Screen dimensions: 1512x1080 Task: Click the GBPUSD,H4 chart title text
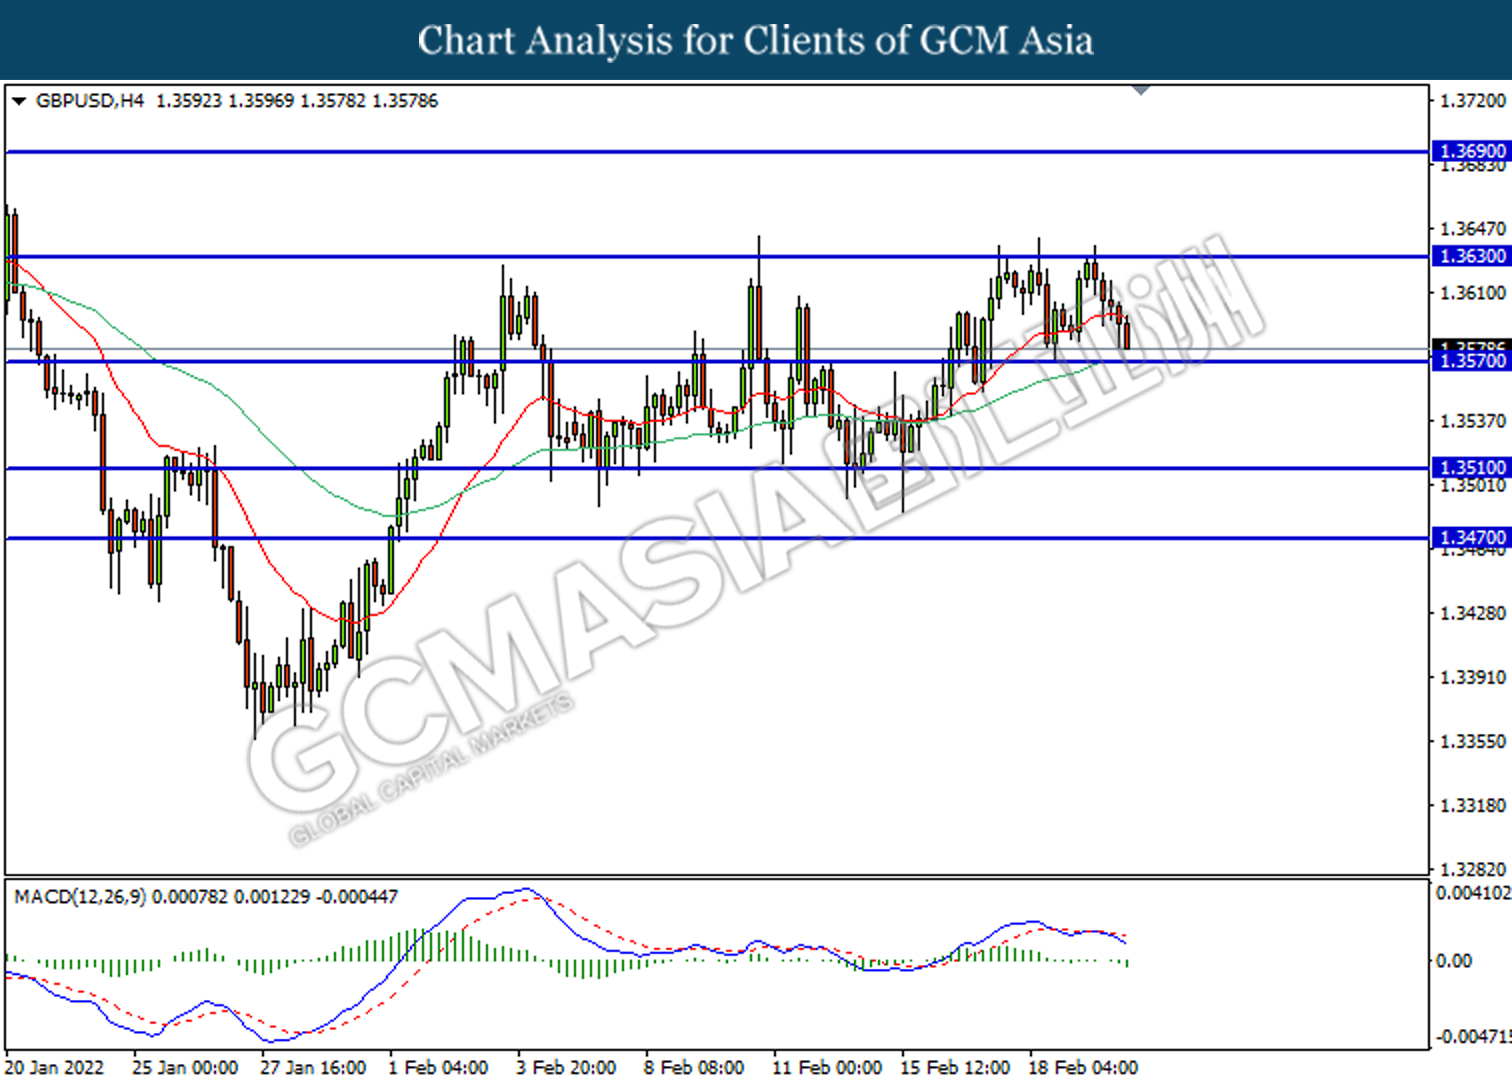[90, 101]
